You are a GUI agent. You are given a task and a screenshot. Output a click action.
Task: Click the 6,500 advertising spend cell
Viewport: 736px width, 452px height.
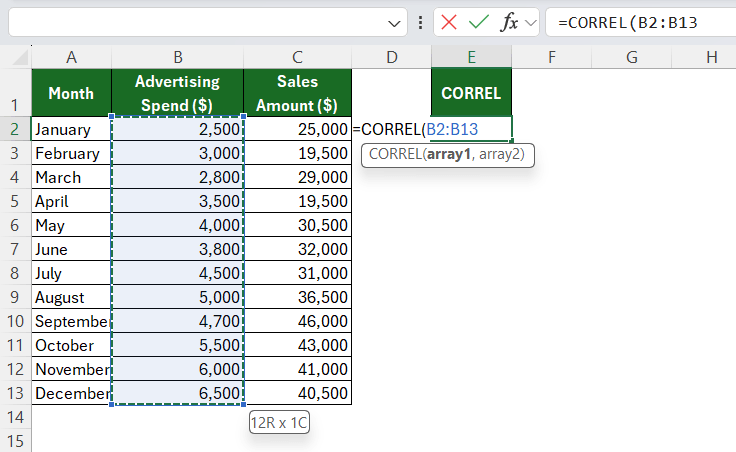(177, 393)
